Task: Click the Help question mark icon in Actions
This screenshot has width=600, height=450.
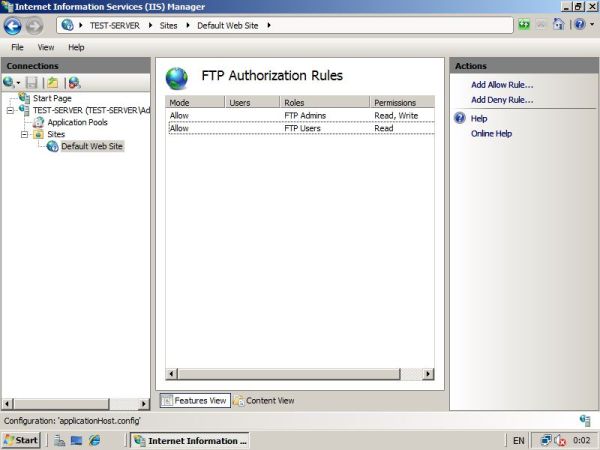Action: [x=460, y=118]
